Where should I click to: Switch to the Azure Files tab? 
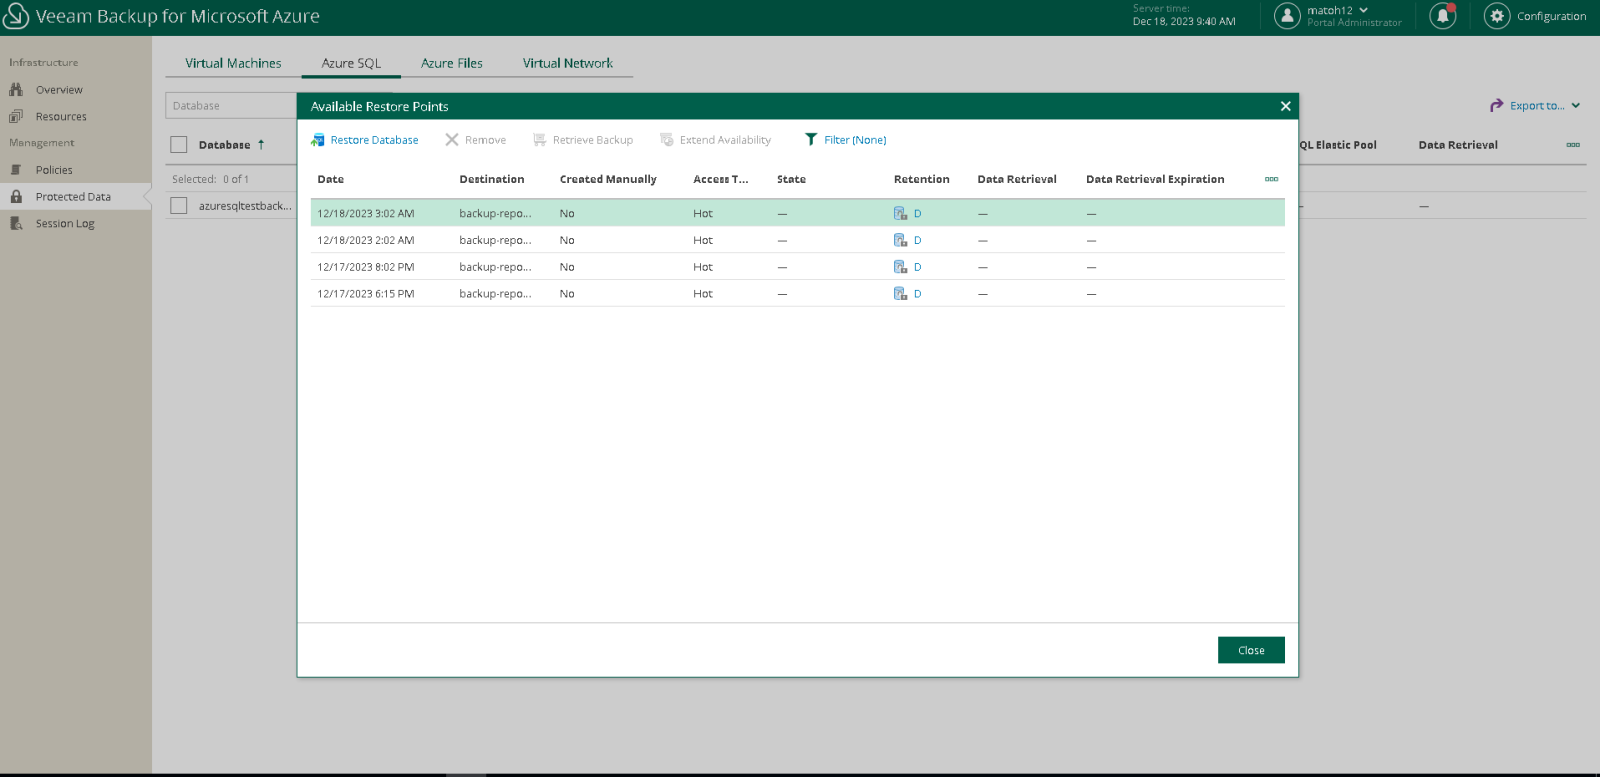pyautogui.click(x=451, y=63)
